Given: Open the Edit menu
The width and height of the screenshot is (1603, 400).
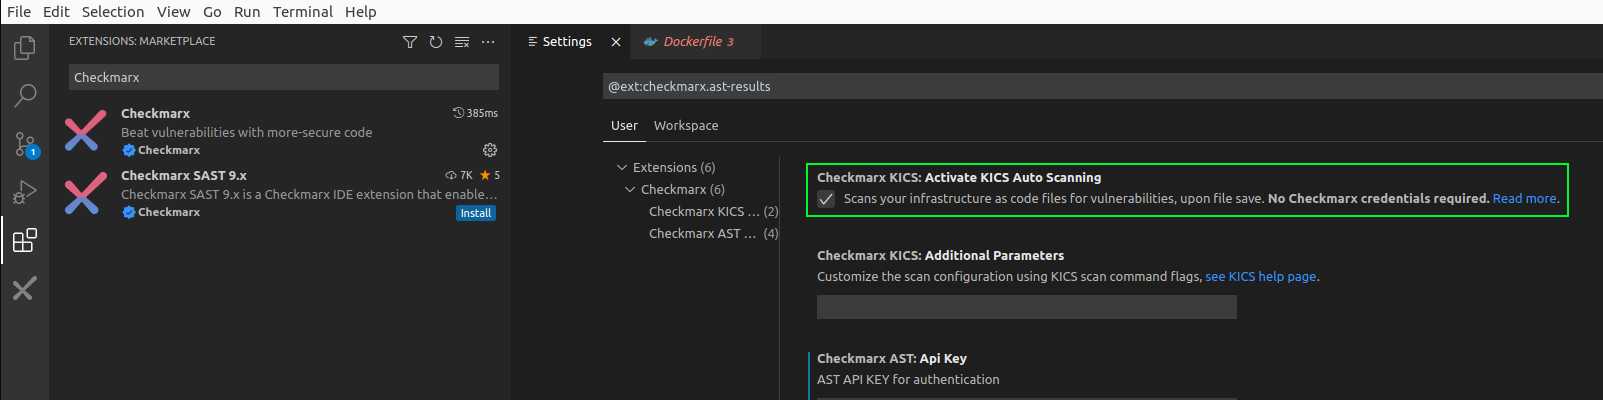Looking at the screenshot, I should pyautogui.click(x=56, y=12).
